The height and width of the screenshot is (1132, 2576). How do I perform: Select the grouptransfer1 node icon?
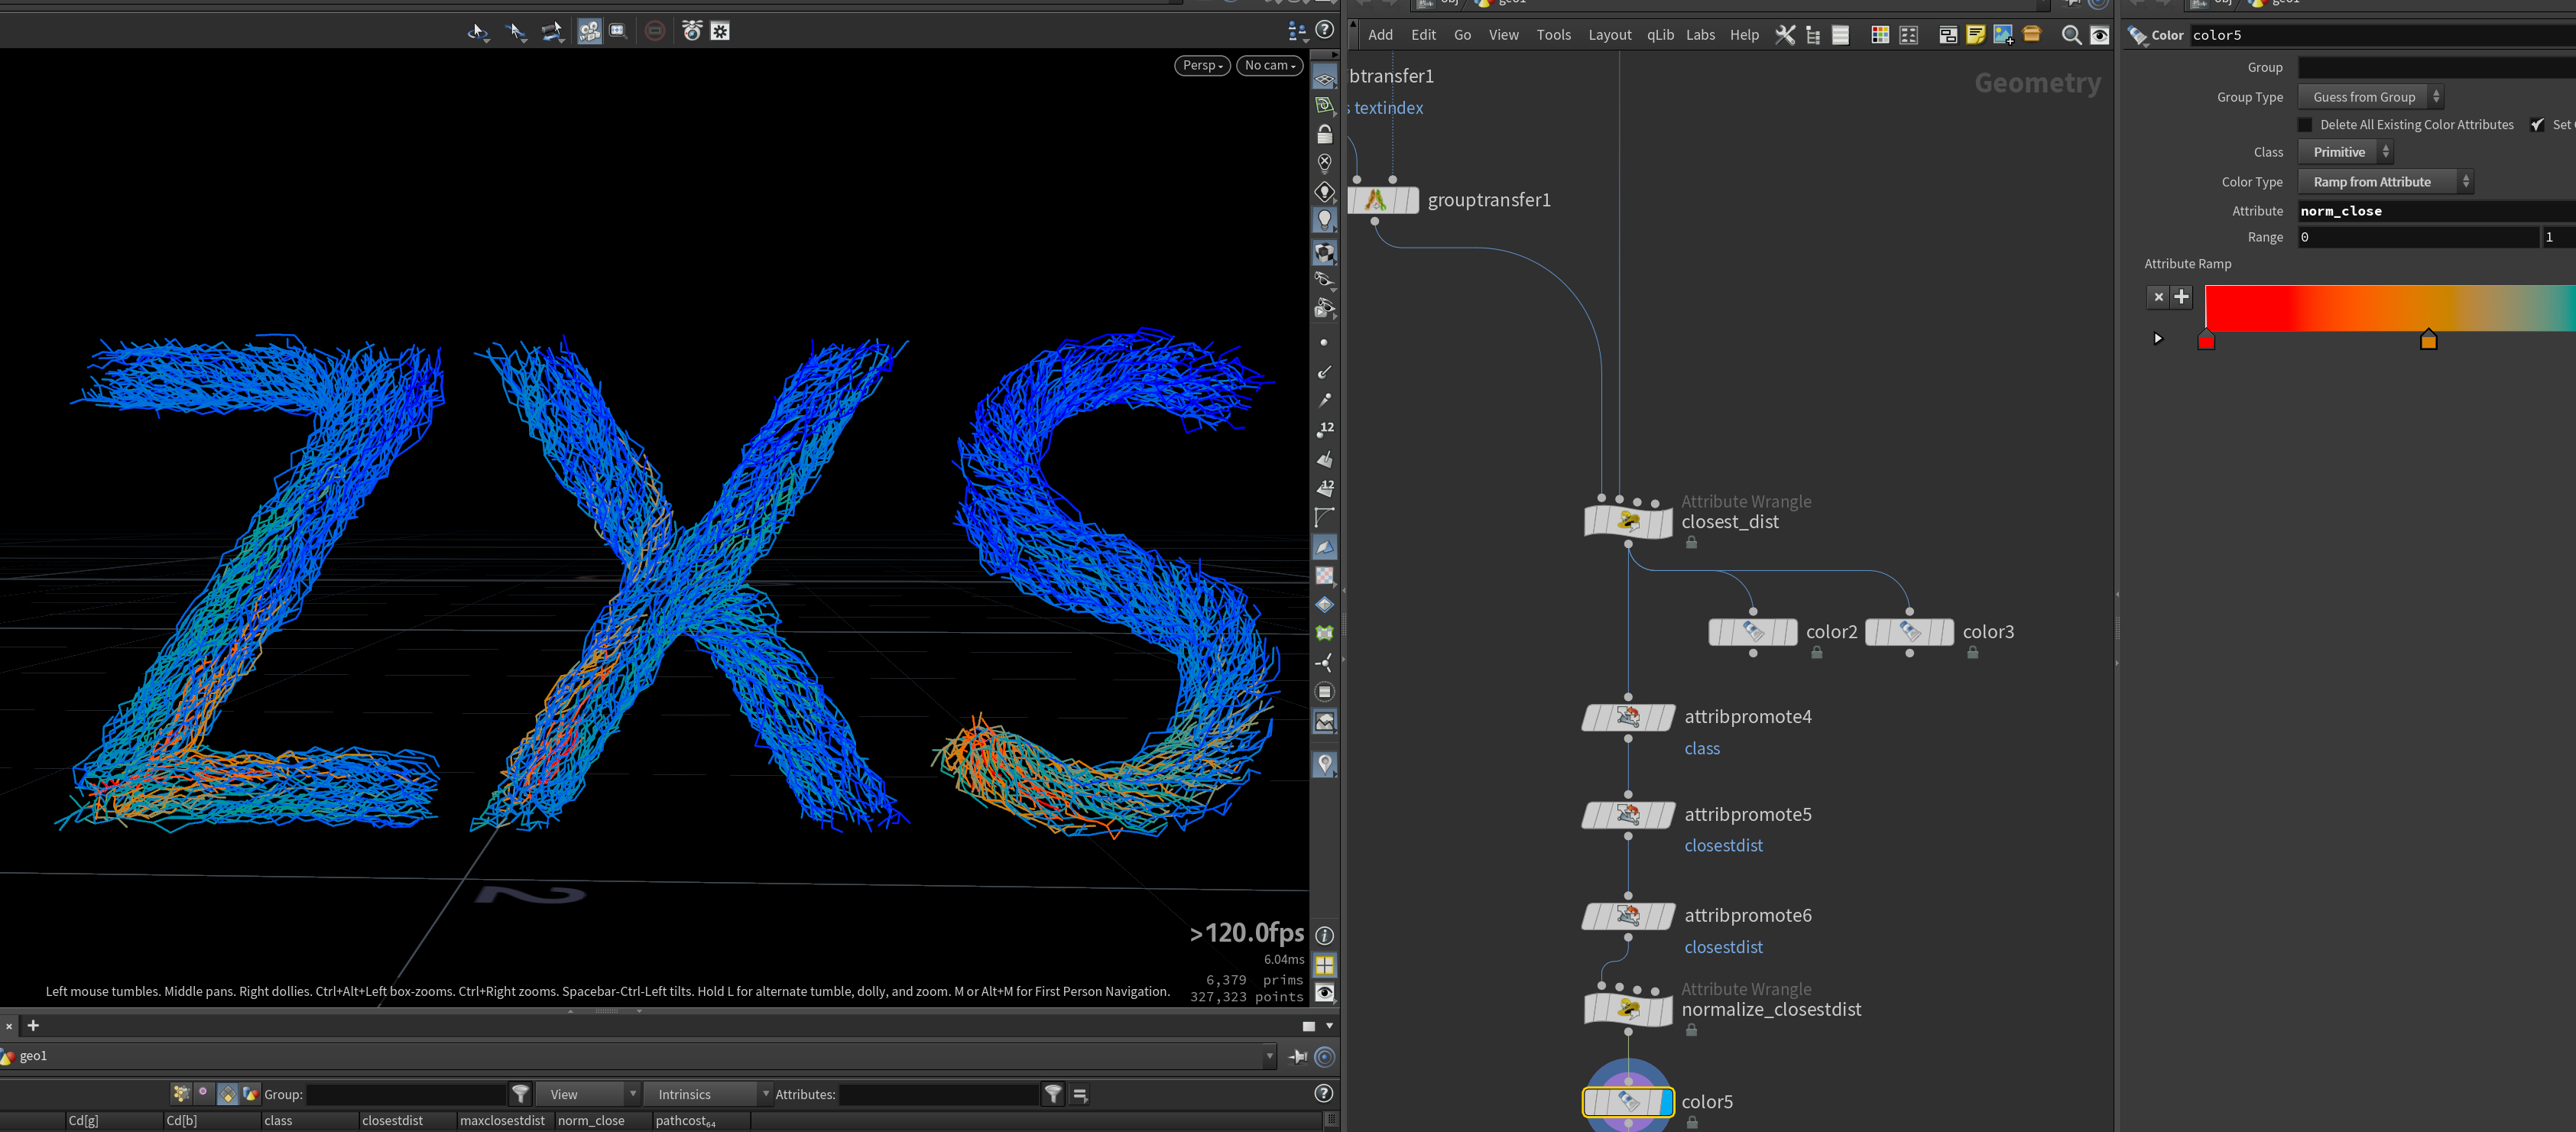(1383, 200)
